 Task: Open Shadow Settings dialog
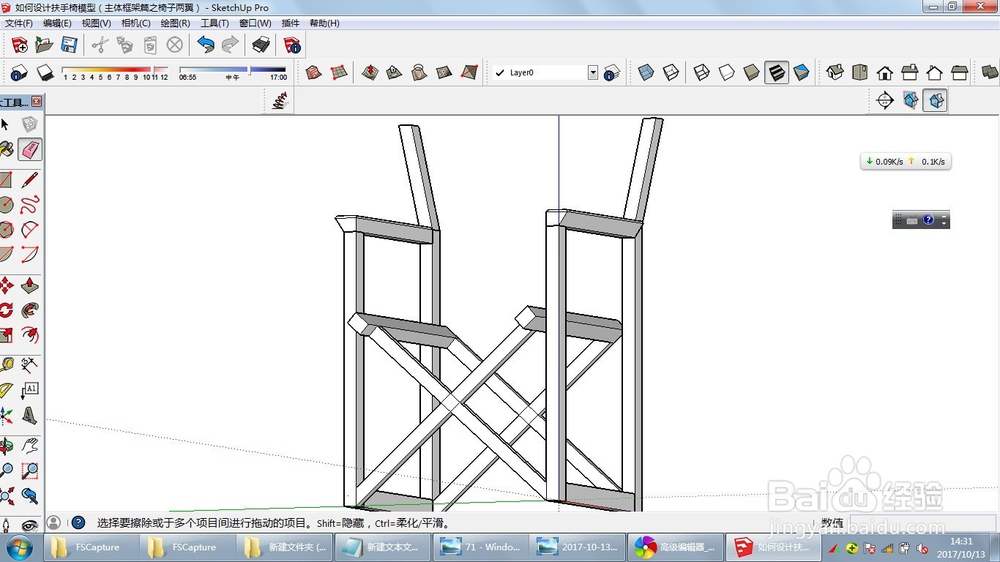click(x=19, y=73)
